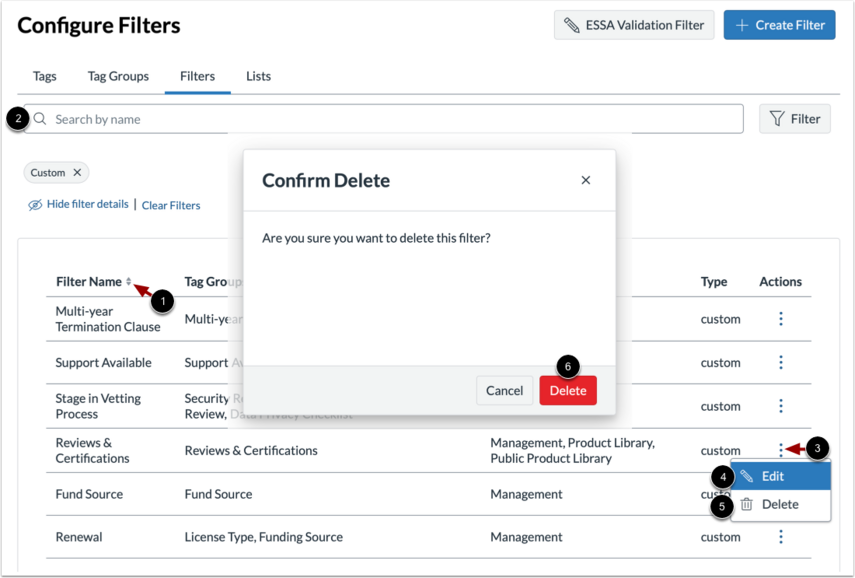Cancel the delete confirmation
This screenshot has width=855, height=578.
click(x=504, y=390)
